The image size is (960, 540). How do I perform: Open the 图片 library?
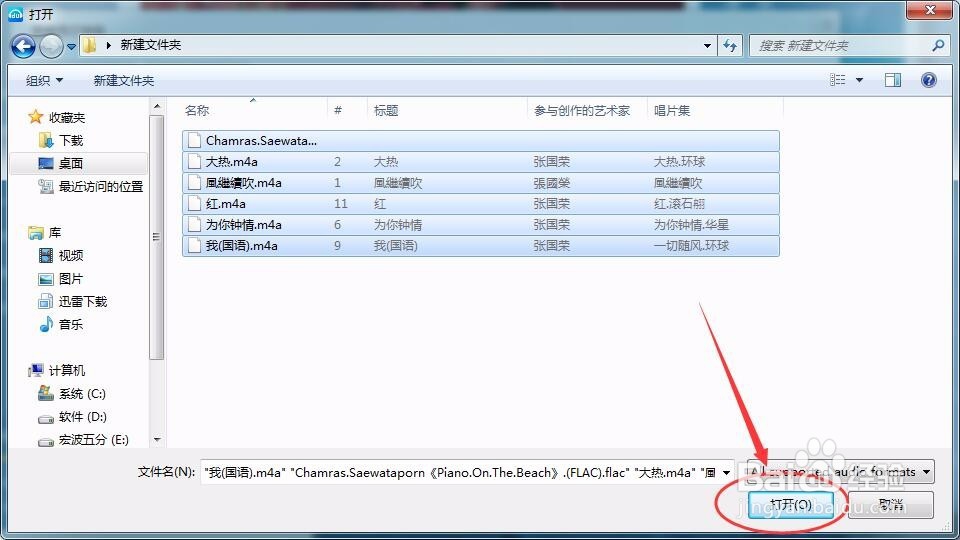click(x=70, y=279)
